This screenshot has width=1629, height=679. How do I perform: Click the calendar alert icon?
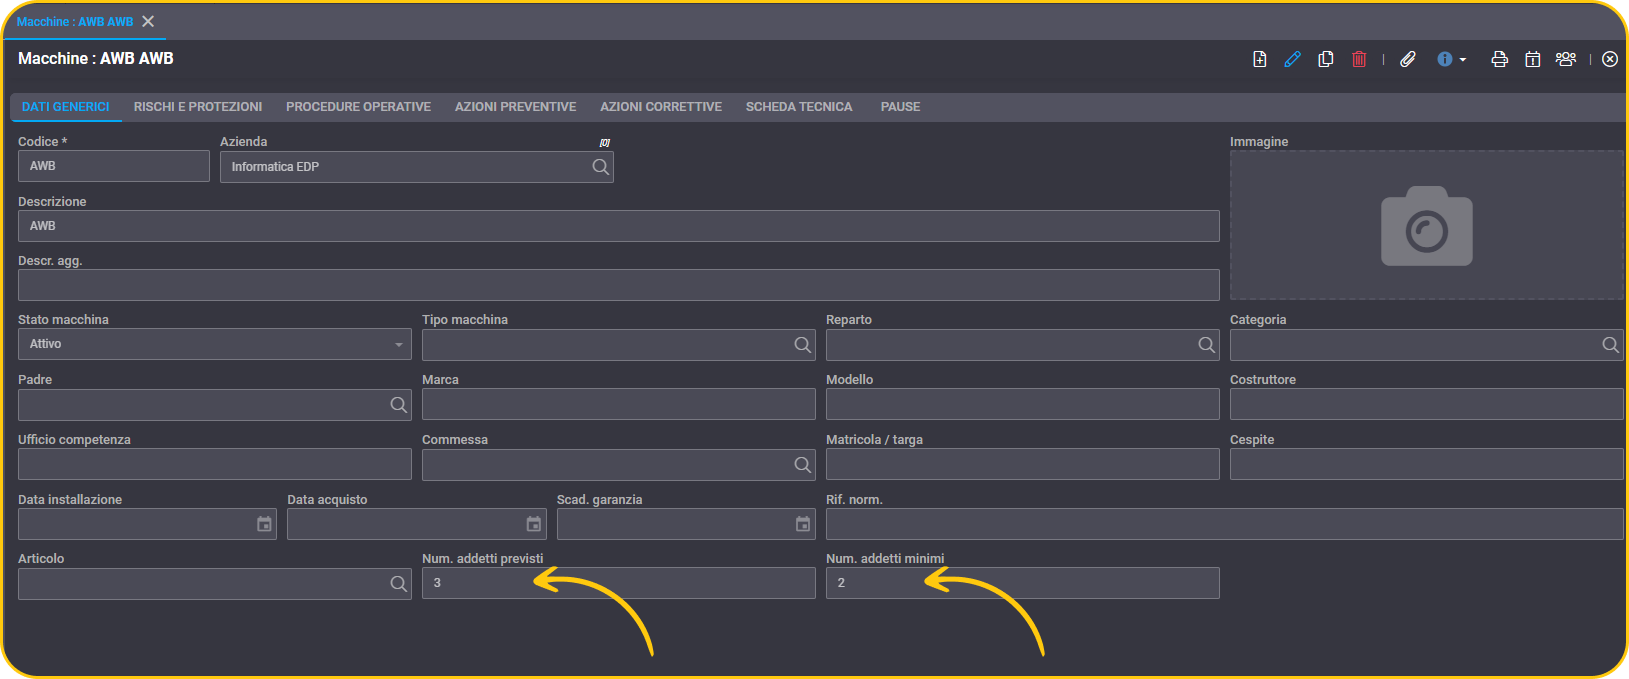1532,59
